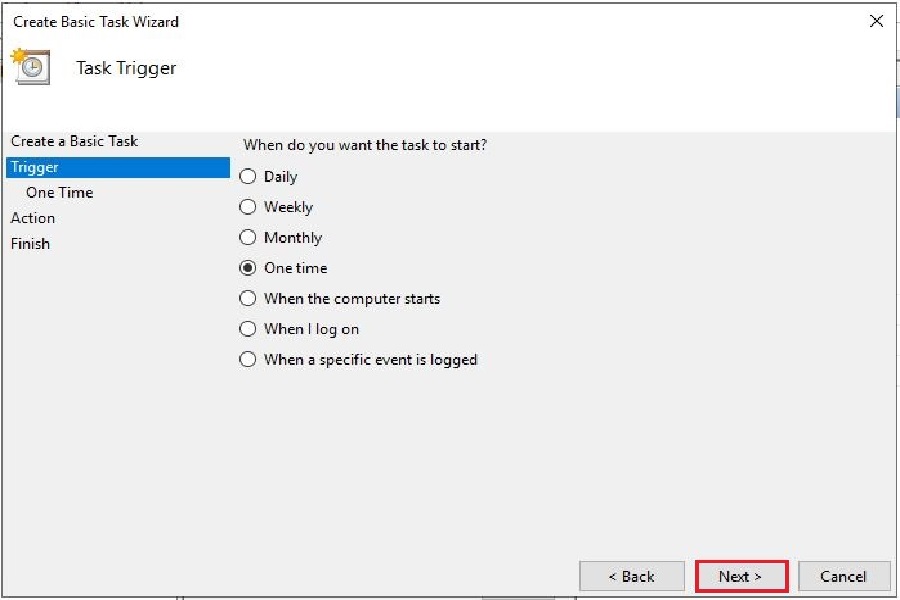The width and height of the screenshot is (900, 600).
Task: Jump to the Action step
Action: point(33,218)
